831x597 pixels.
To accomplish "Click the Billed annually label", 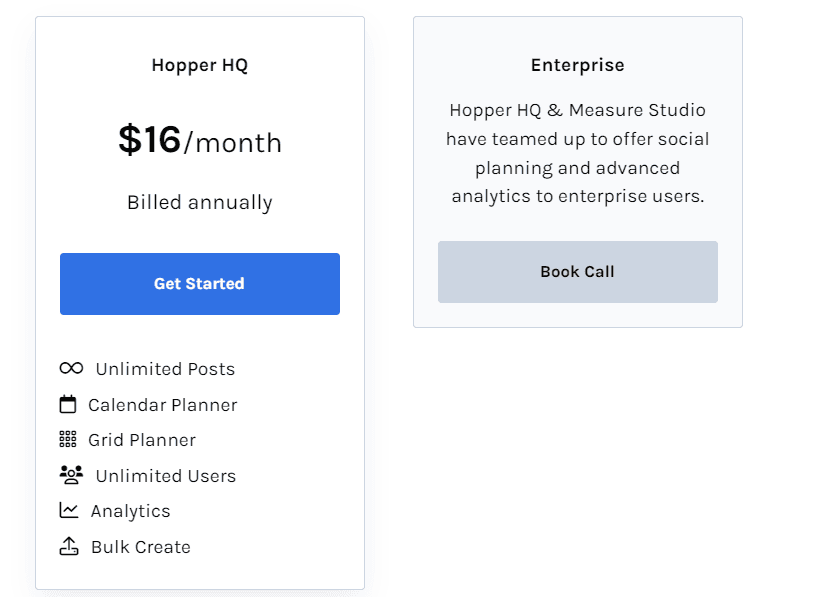I will point(199,201).
